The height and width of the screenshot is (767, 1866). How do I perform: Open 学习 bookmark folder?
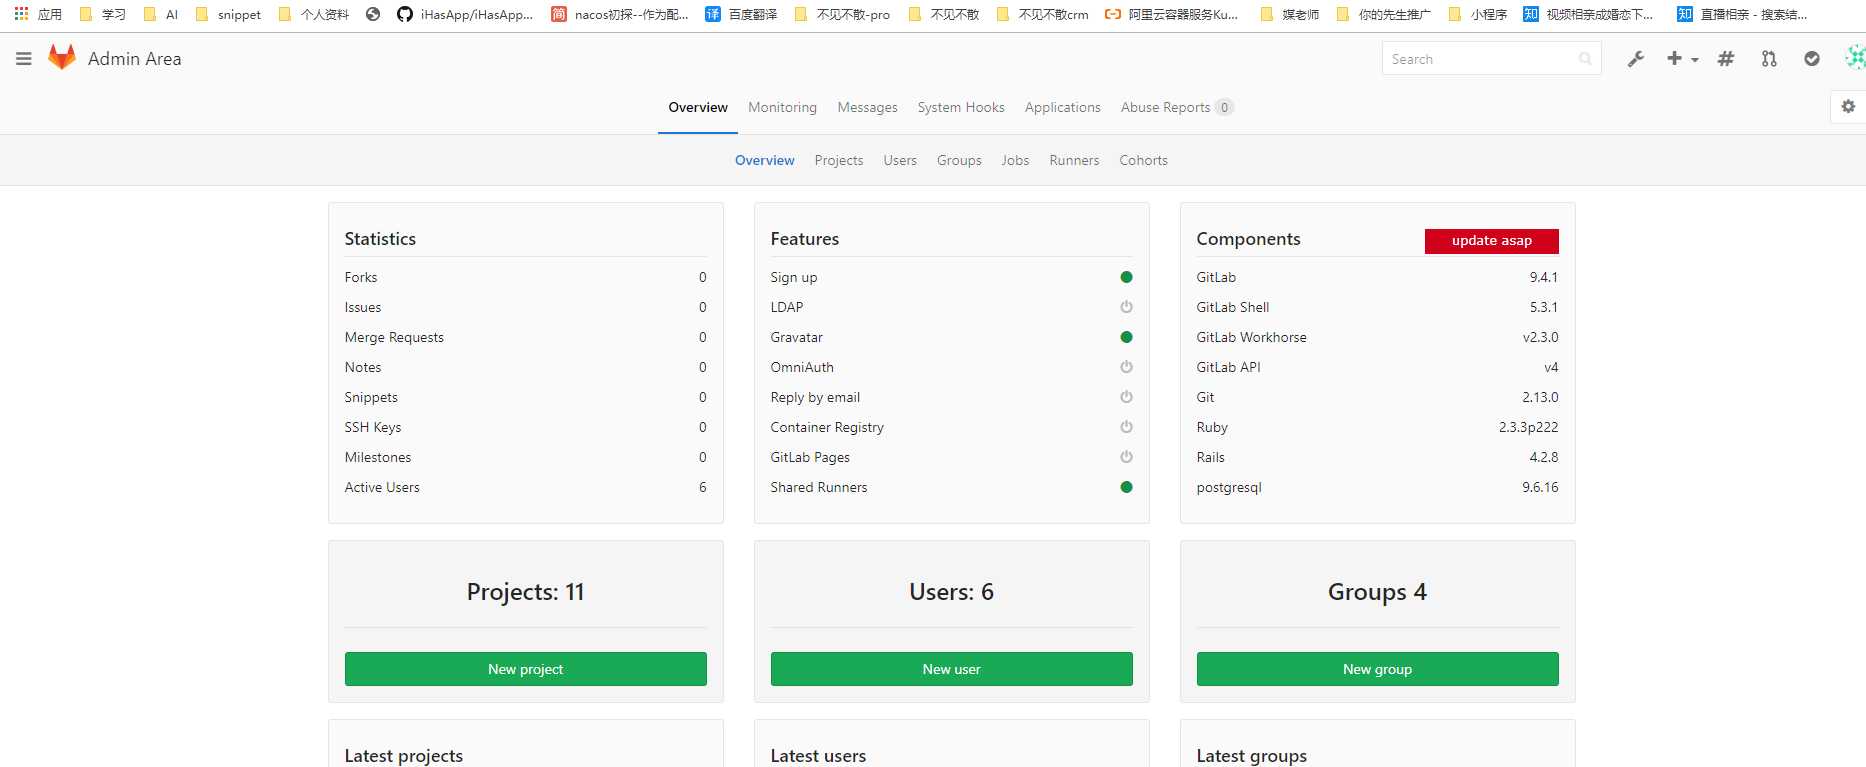click(102, 14)
